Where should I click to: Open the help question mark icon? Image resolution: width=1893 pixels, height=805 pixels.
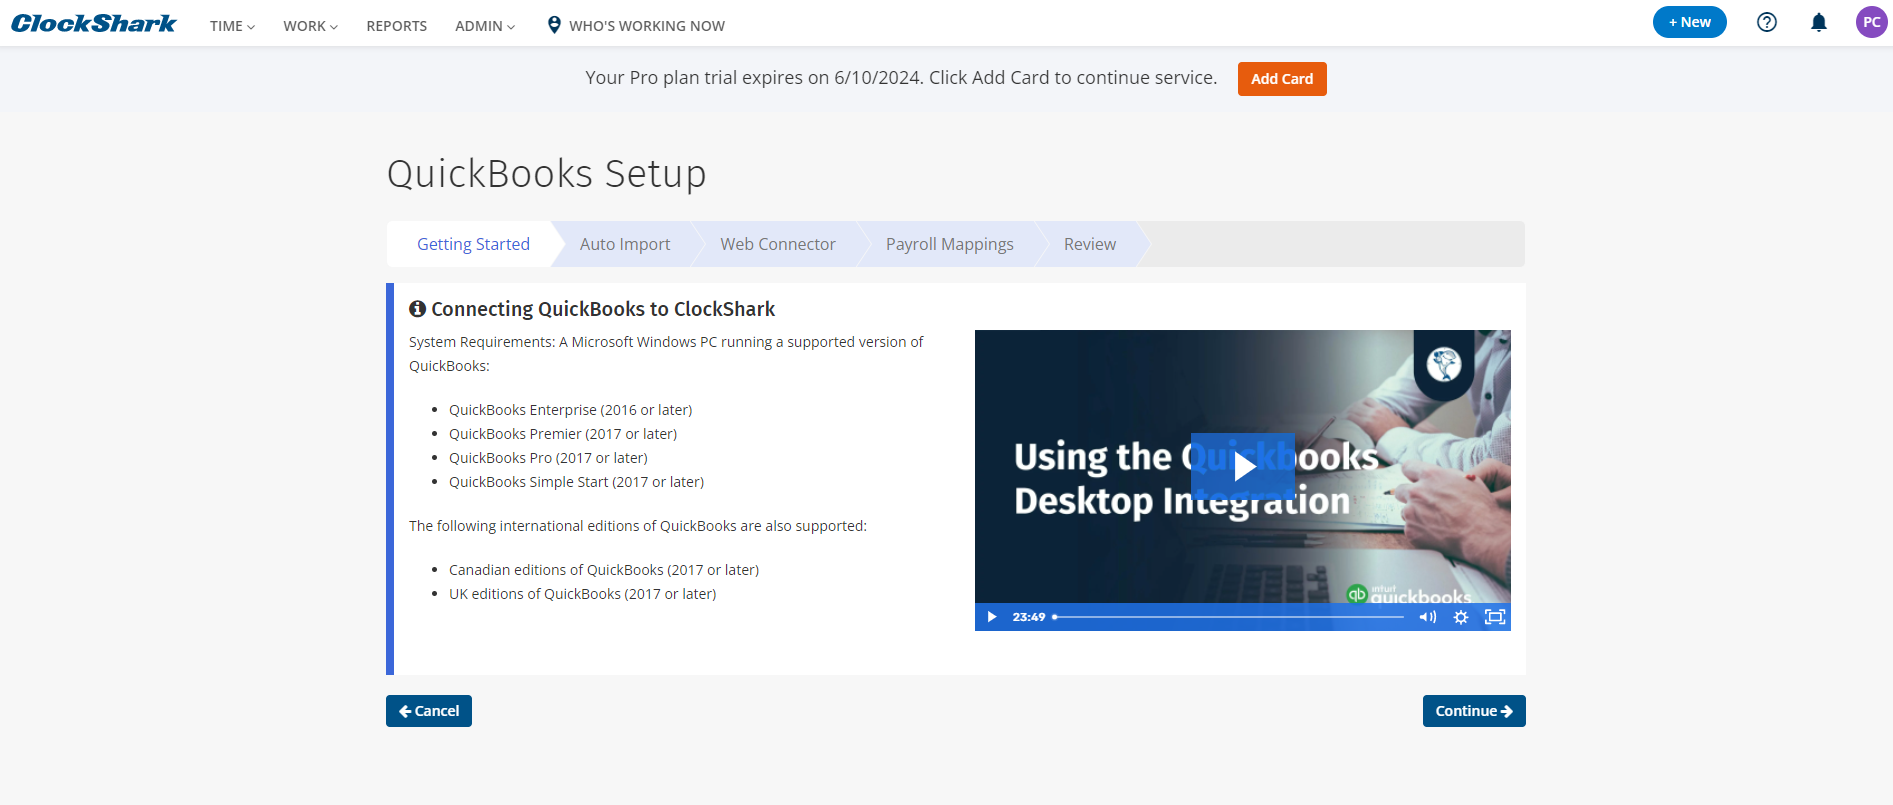click(1766, 22)
